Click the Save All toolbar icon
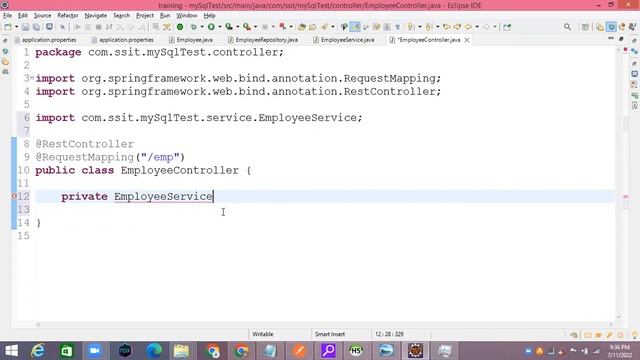Viewport: 640px width, 360px height. click(36, 27)
